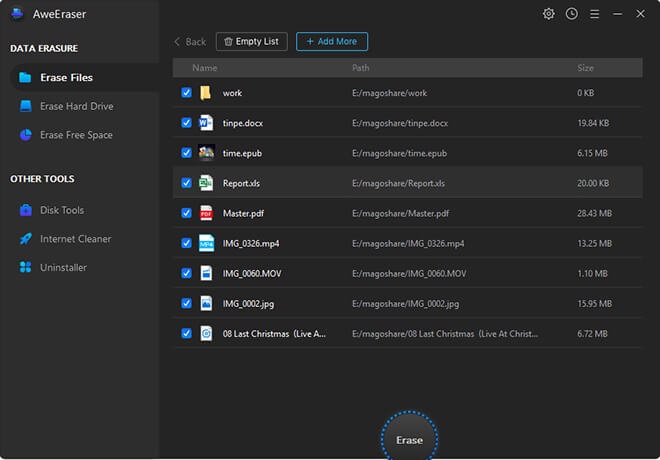Click the Word icon next to tinpe.docx
Viewport: 660px width, 460px height.
(x=206, y=123)
